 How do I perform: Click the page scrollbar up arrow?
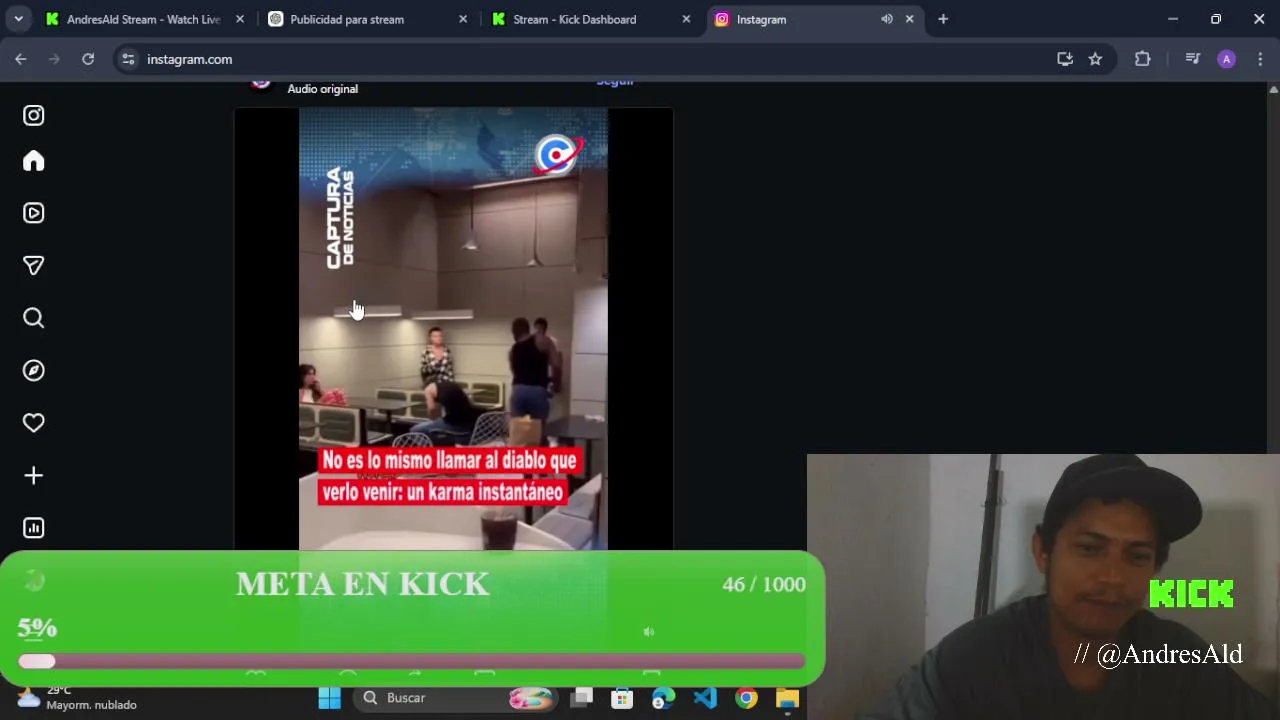click(x=1272, y=90)
